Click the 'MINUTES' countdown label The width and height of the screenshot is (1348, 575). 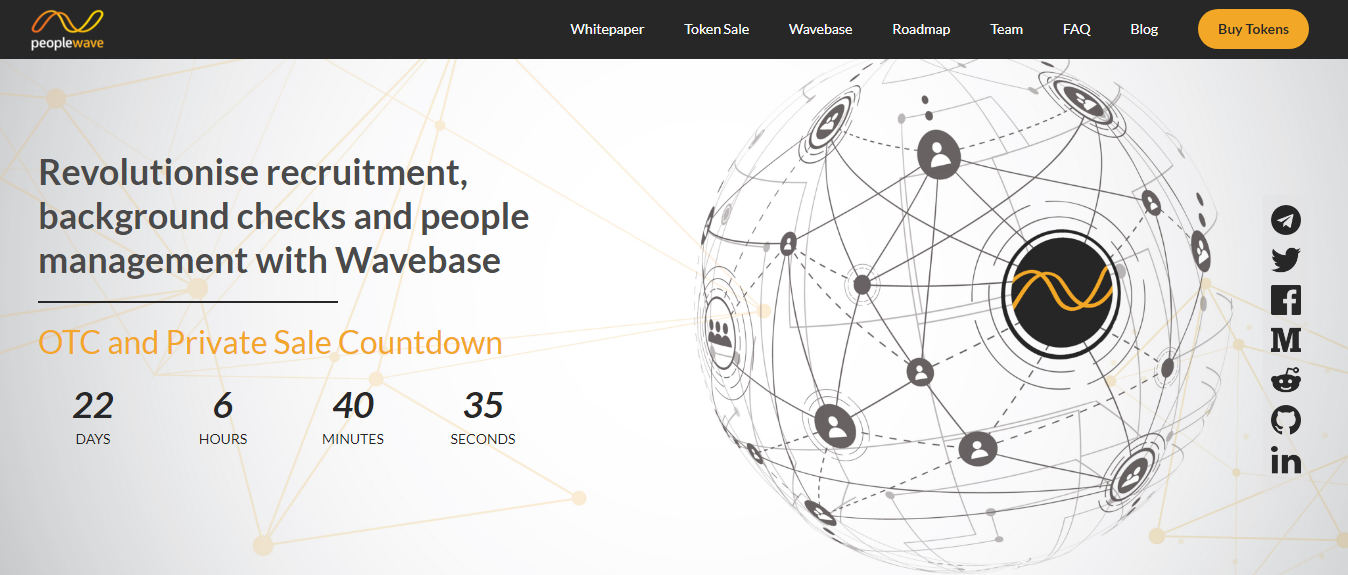click(353, 439)
